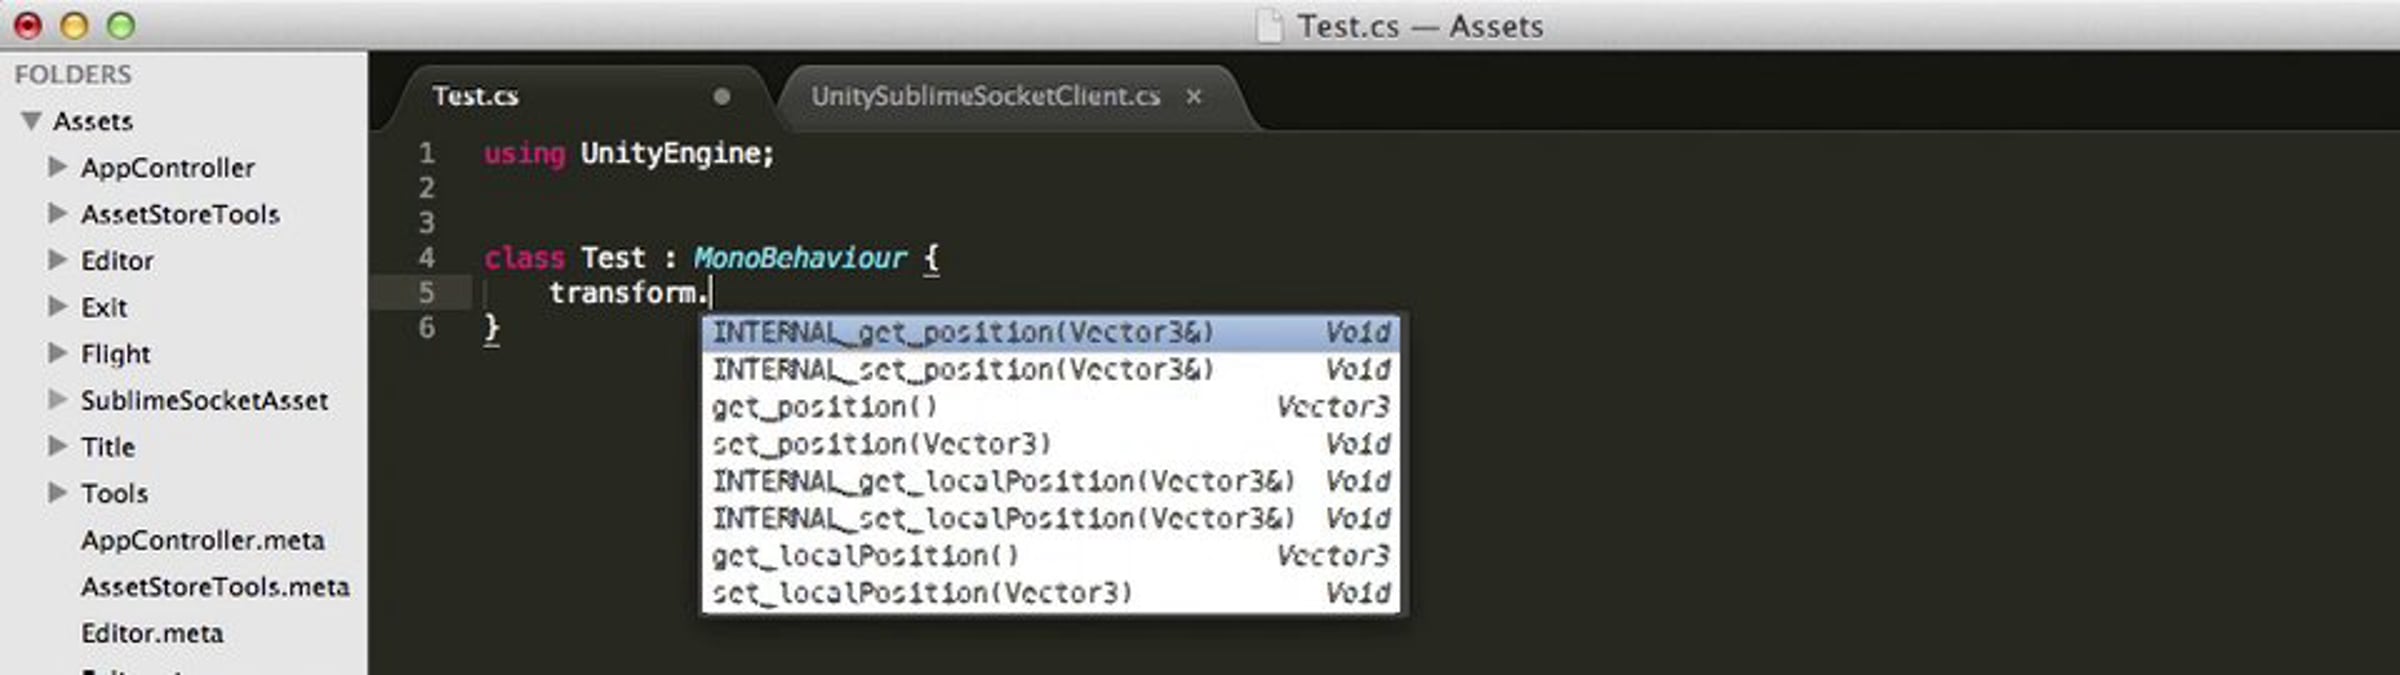Close the UnitySublimeSocketClient.cs tab

[x=1193, y=97]
